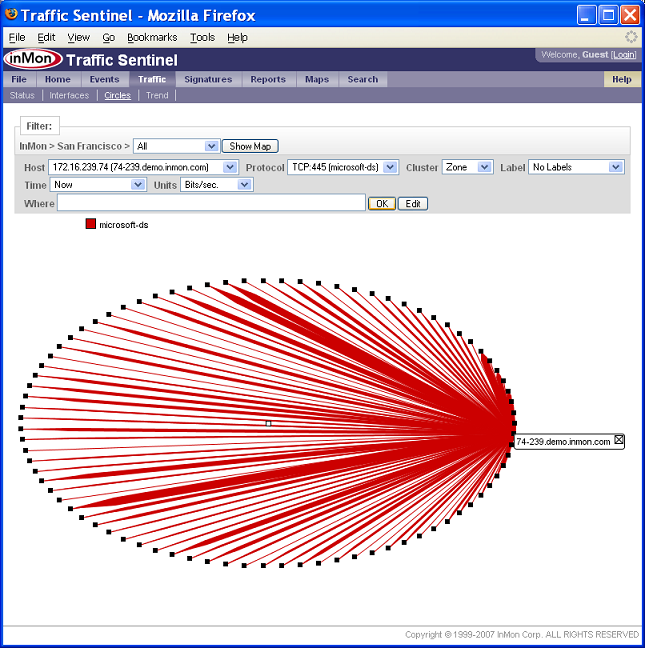Viewport: 645px width, 648px height.
Task: Click the microsoft-ds legend text
Action: [124, 225]
